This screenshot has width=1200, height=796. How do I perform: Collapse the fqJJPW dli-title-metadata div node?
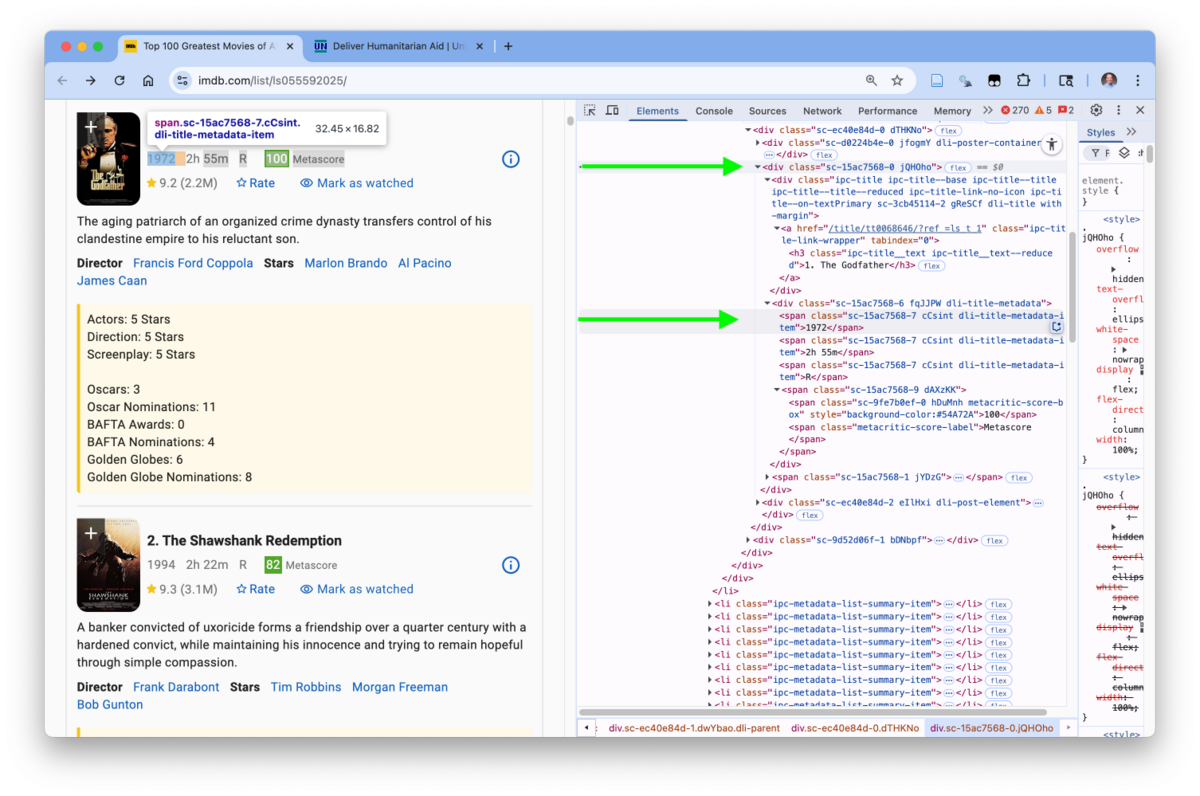(x=767, y=303)
